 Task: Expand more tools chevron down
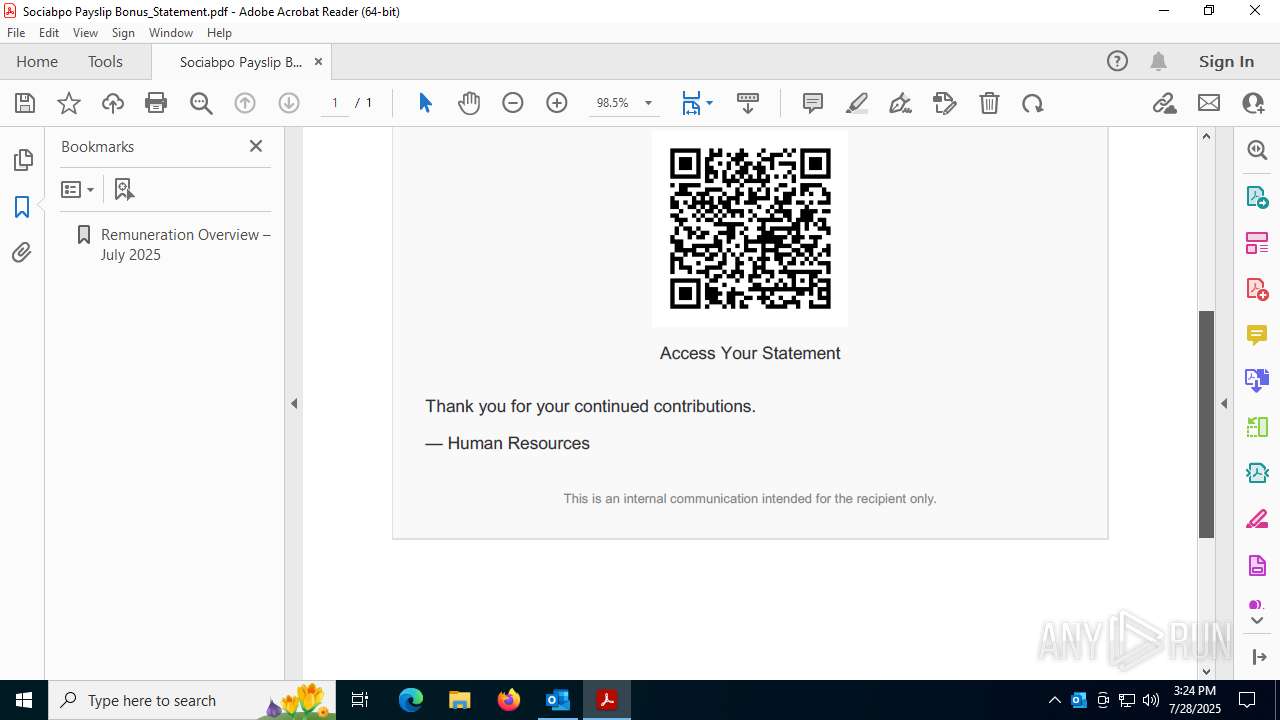[1257, 621]
